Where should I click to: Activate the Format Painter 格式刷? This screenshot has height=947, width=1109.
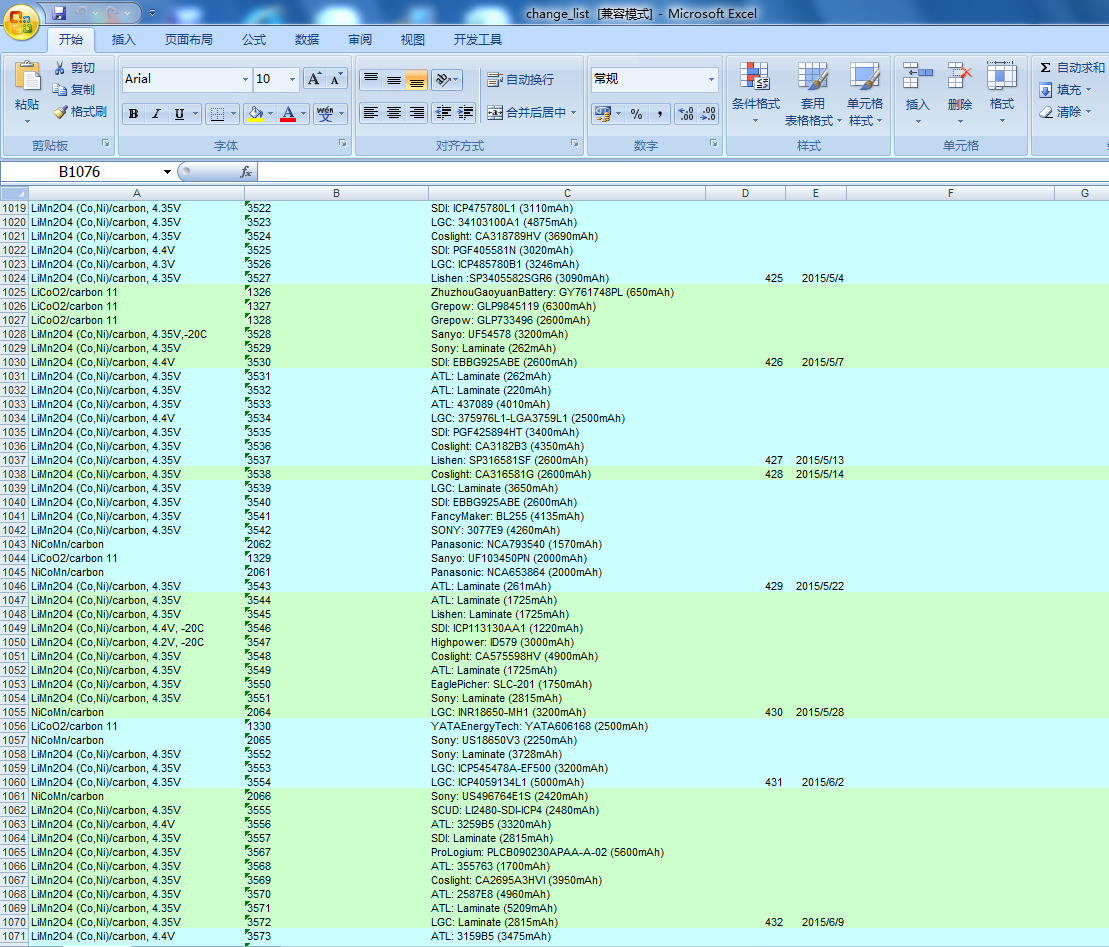click(80, 112)
